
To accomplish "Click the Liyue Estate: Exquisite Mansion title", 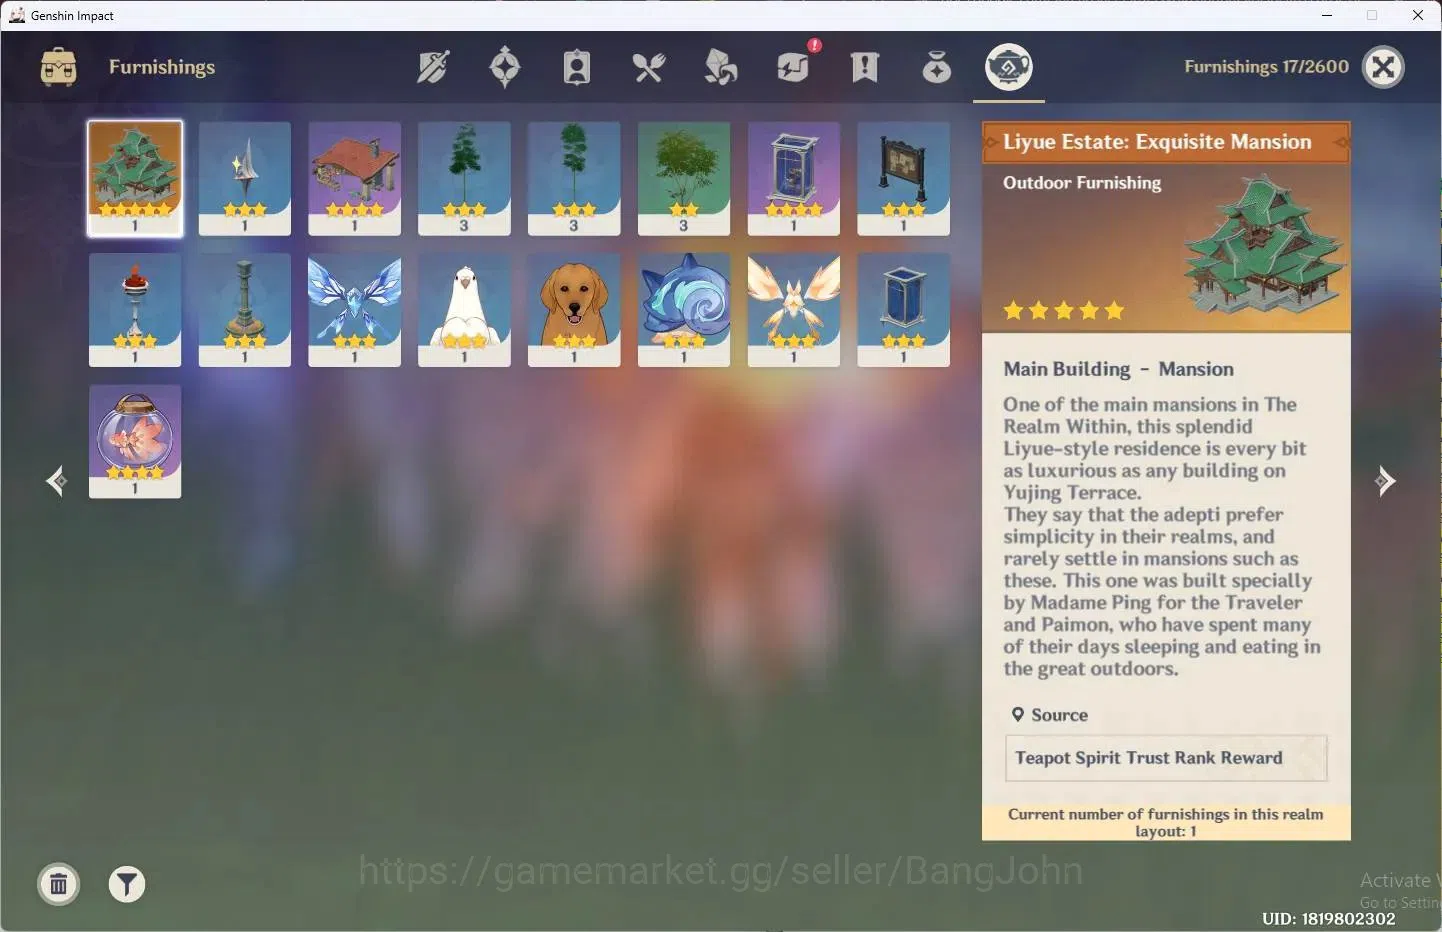I will [x=1157, y=142].
